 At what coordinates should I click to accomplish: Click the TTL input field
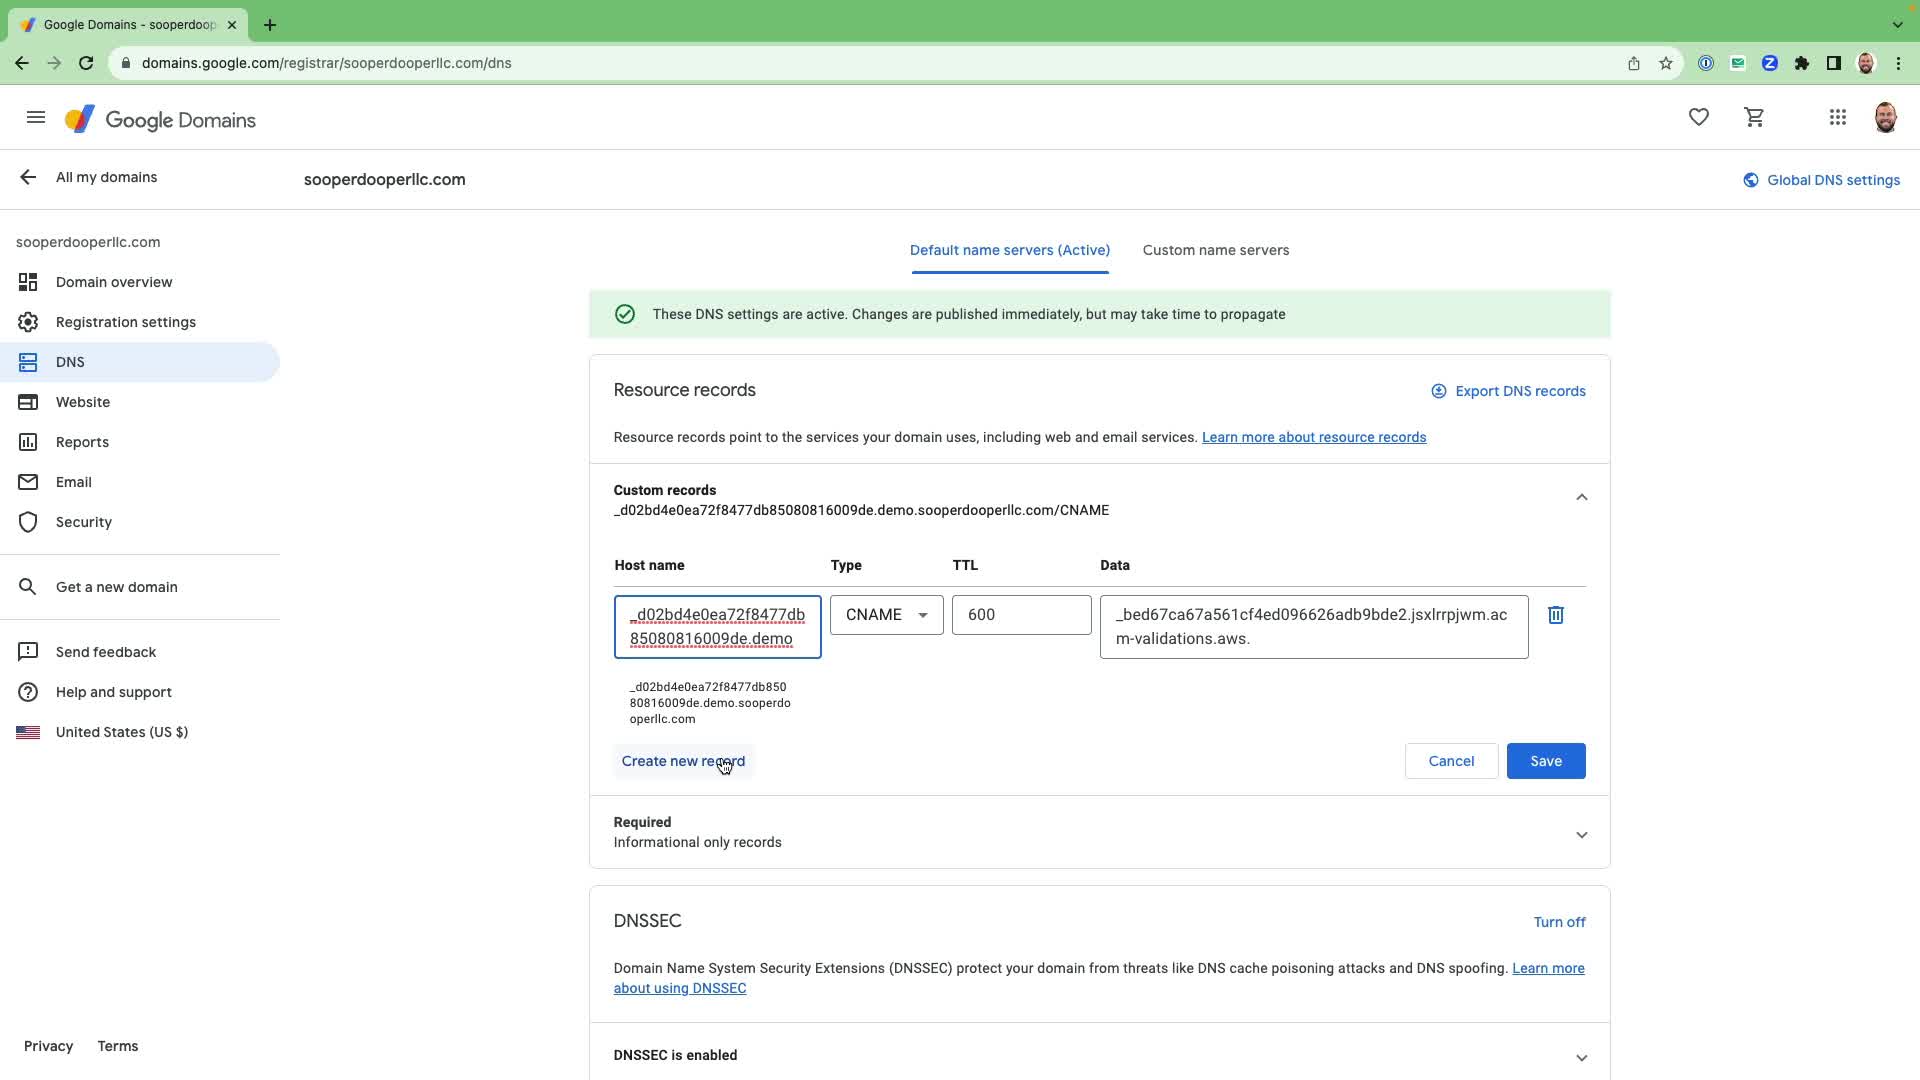(x=1021, y=615)
